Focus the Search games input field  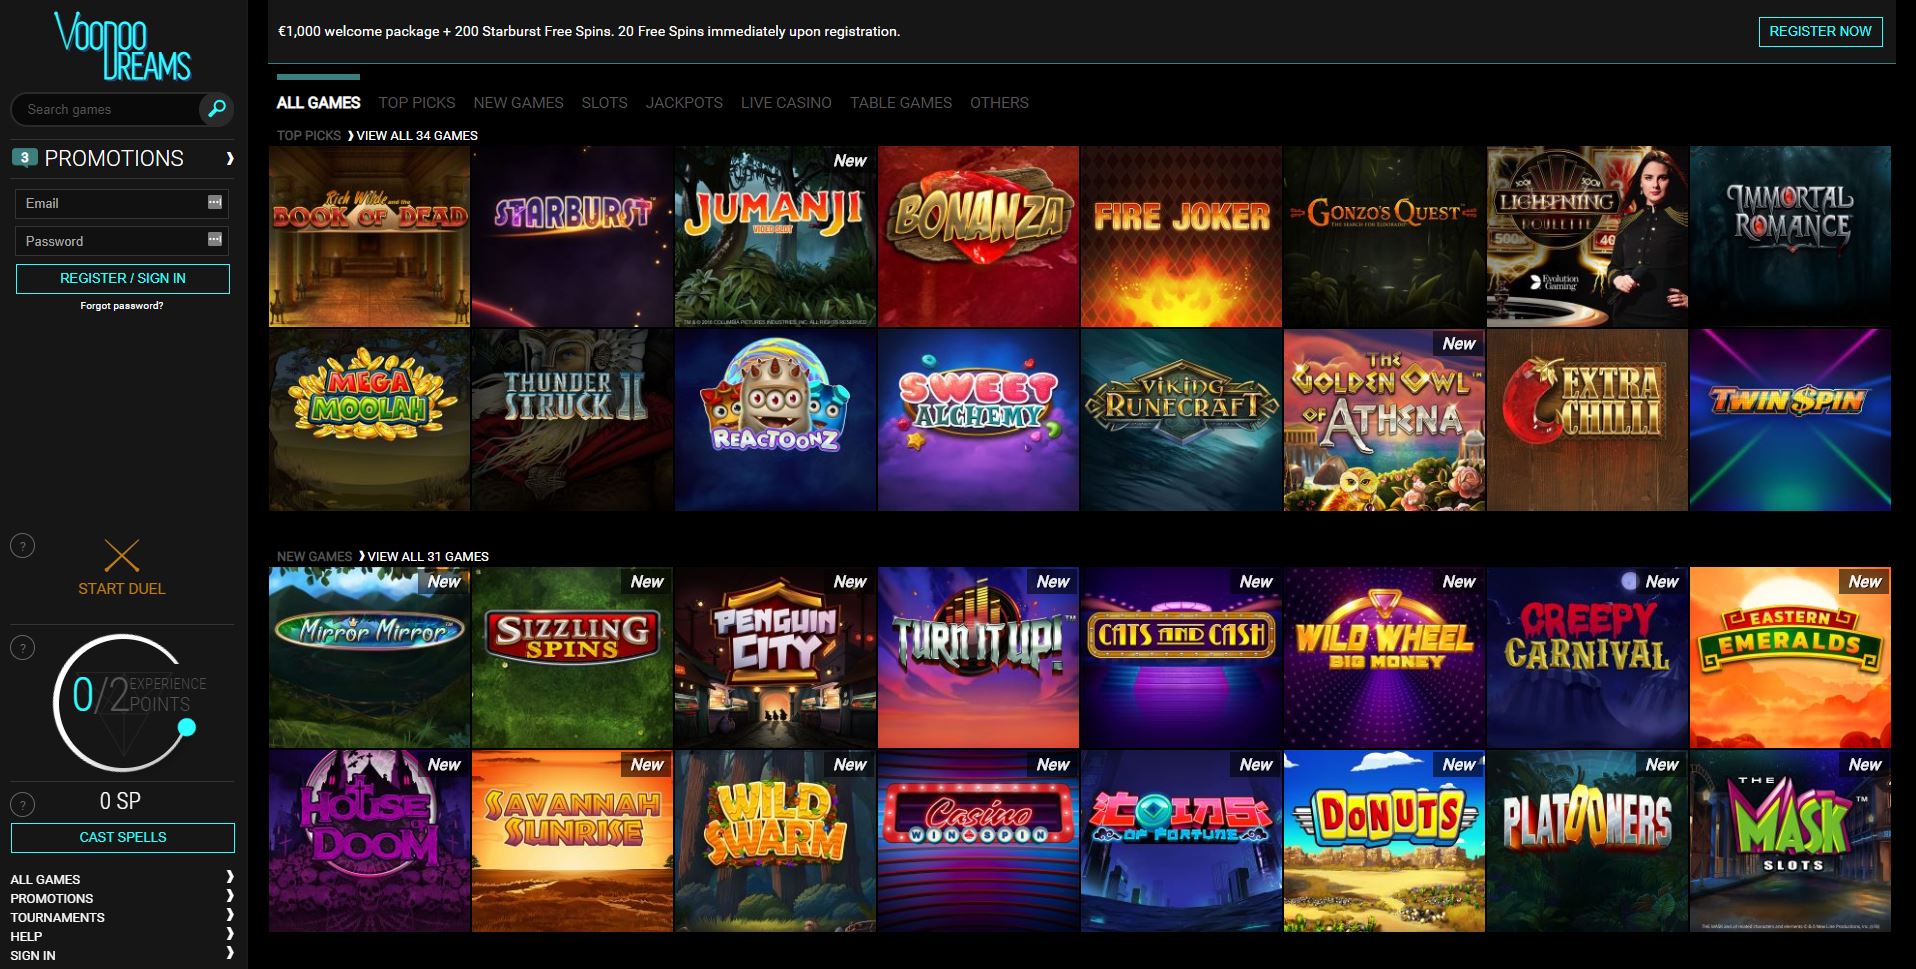click(105, 109)
